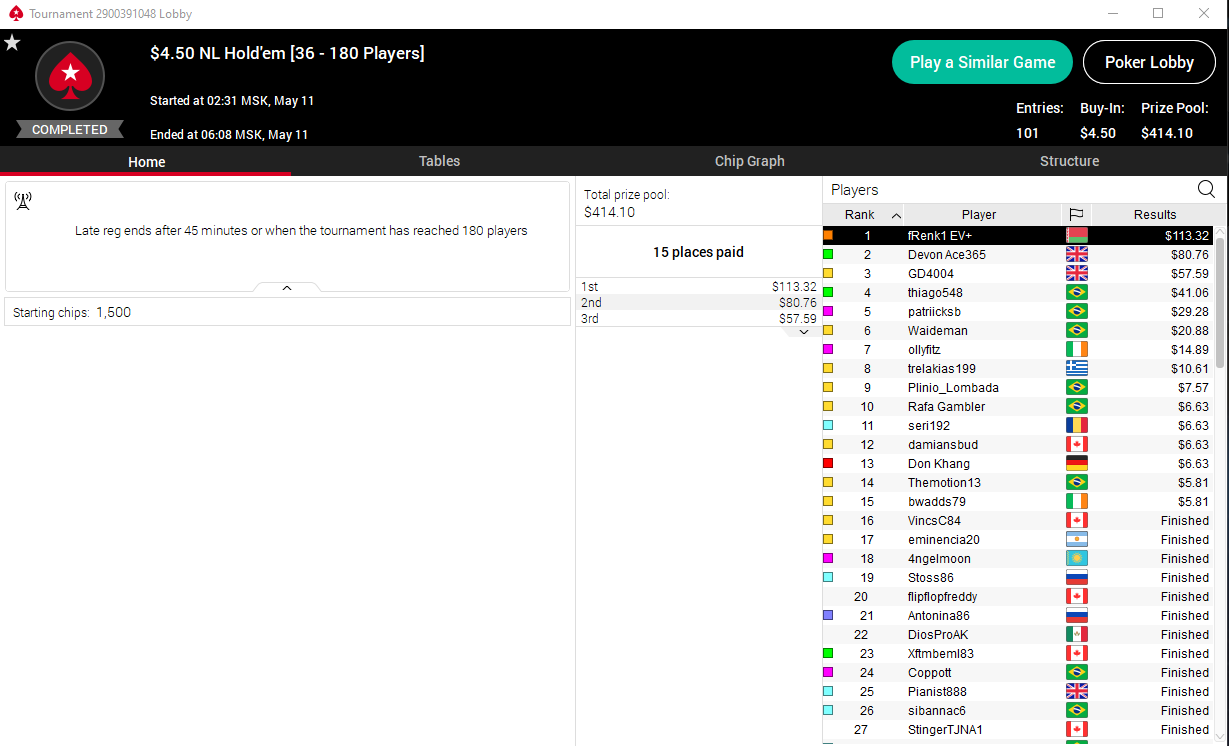Sort by Results column header
This screenshot has height=746, width=1229.
pyautogui.click(x=1155, y=214)
